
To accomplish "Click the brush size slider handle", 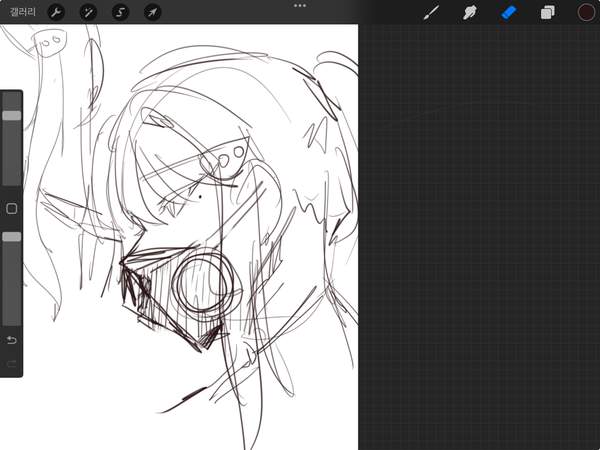I will click(x=12, y=116).
